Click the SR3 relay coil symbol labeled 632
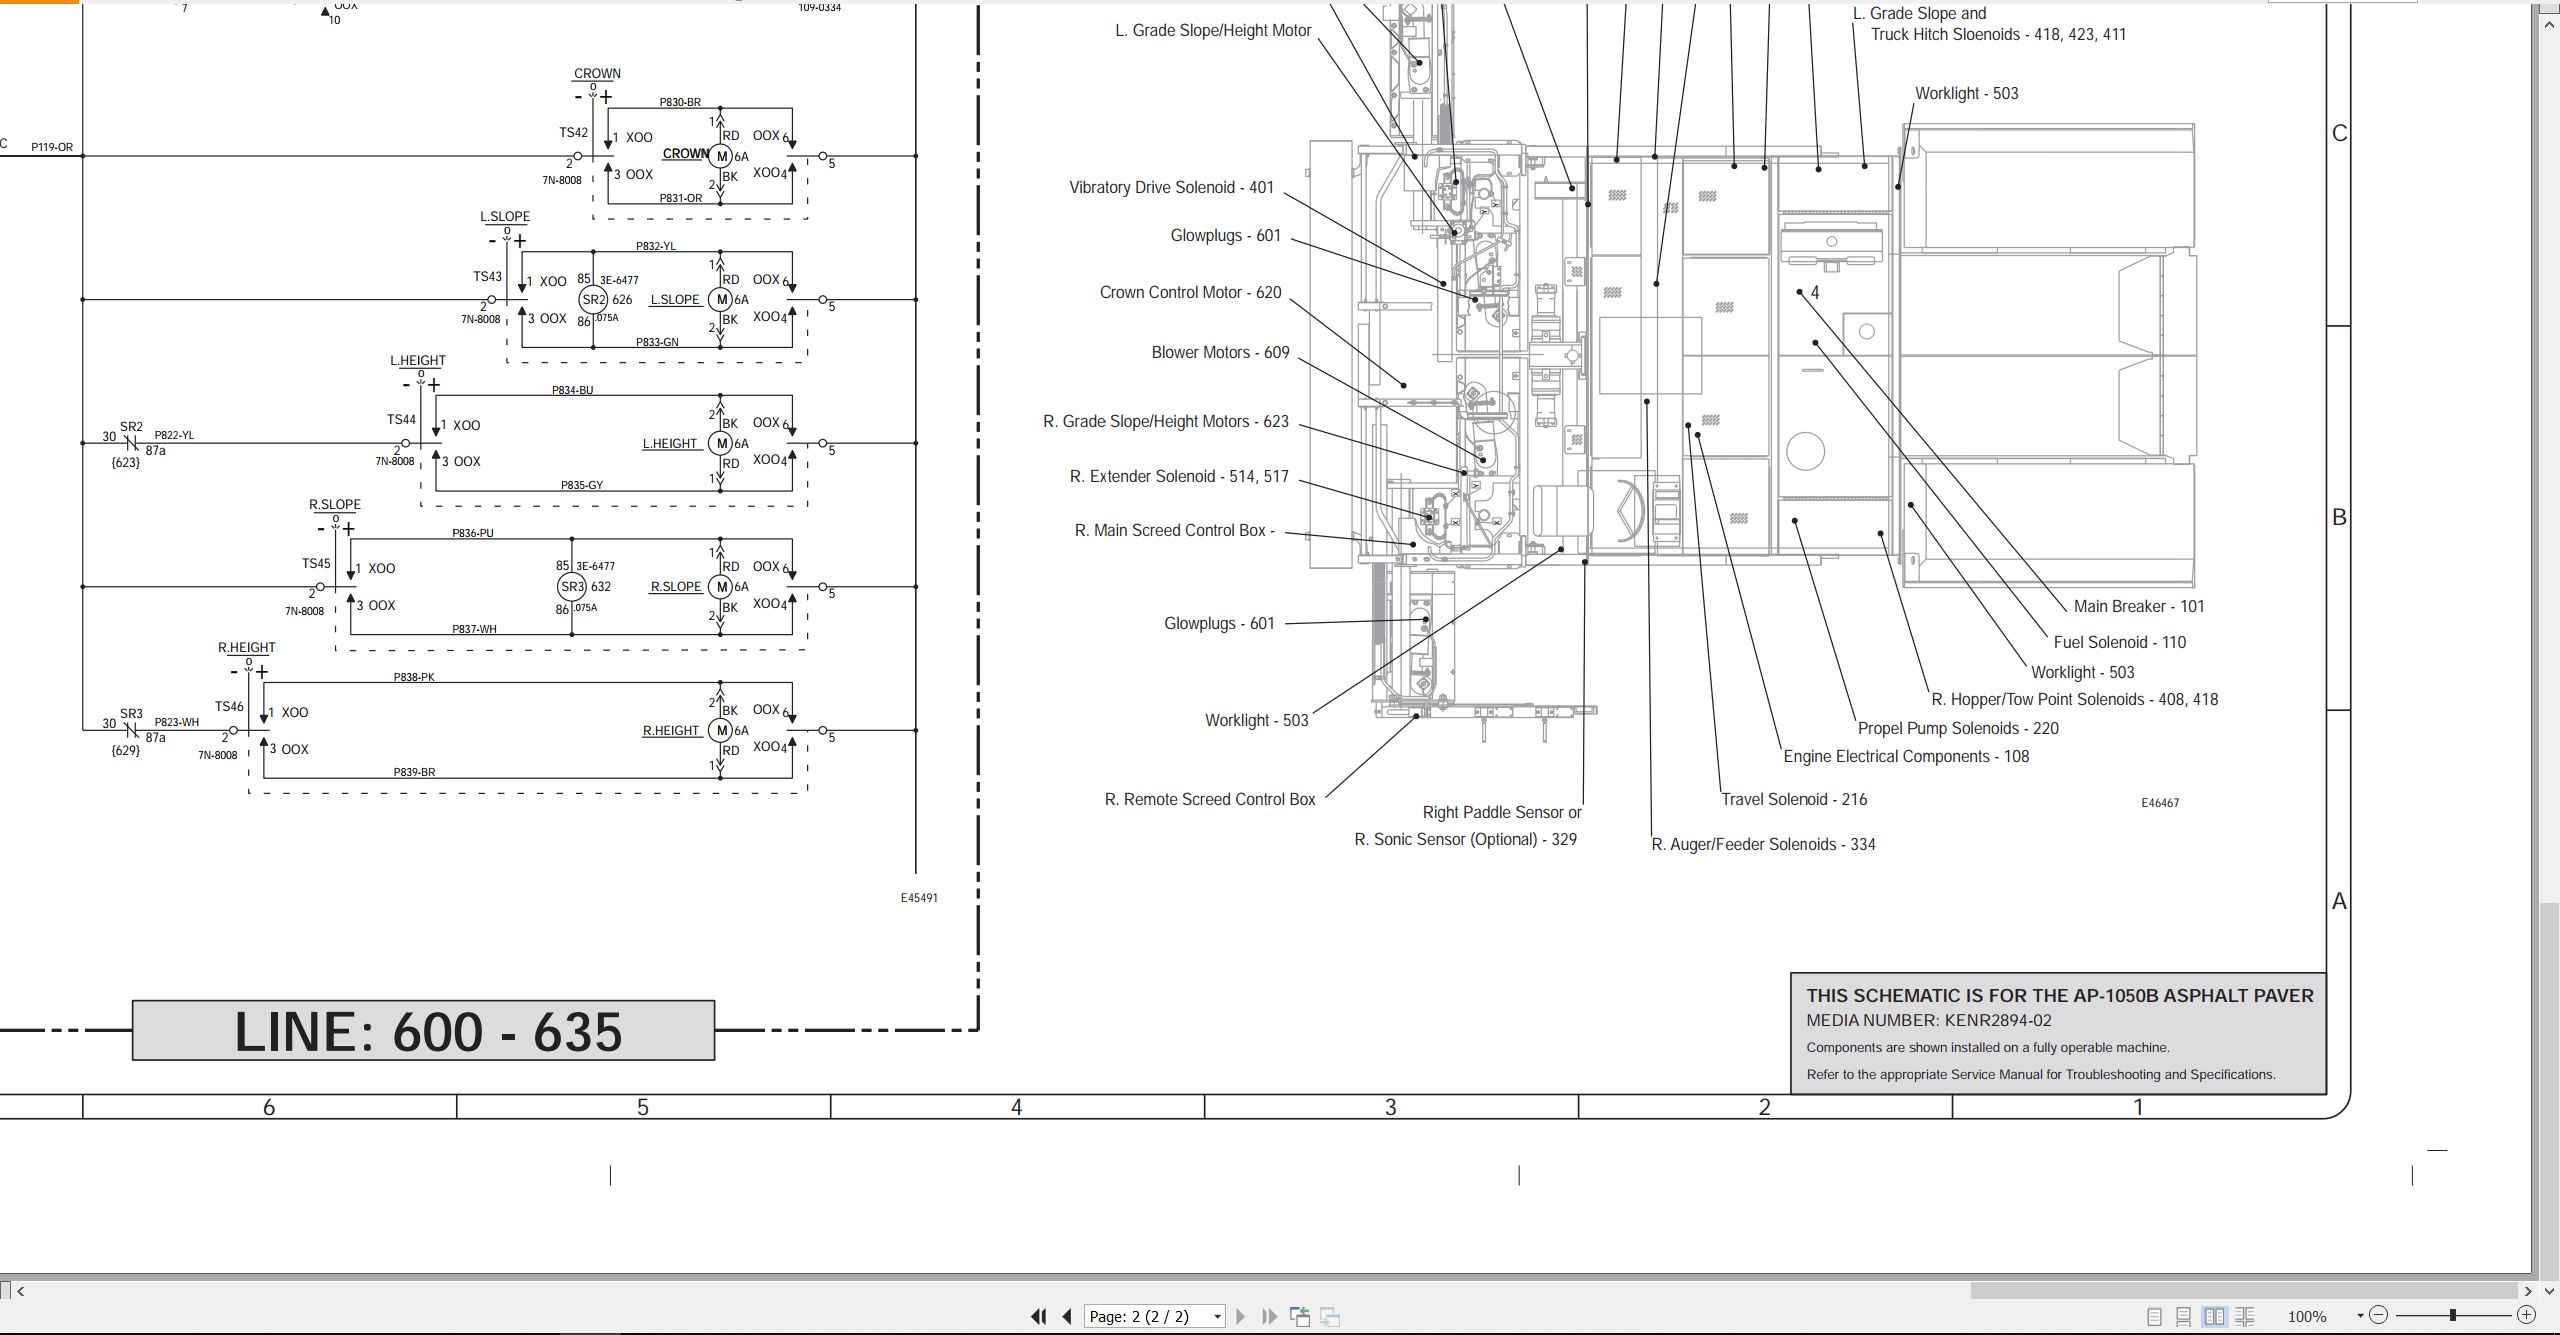The height and width of the screenshot is (1335, 2560). (571, 587)
